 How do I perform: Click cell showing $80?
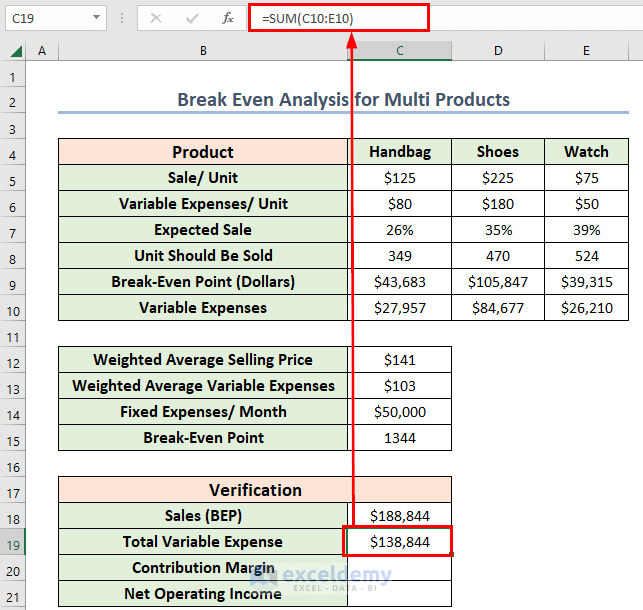click(400, 204)
